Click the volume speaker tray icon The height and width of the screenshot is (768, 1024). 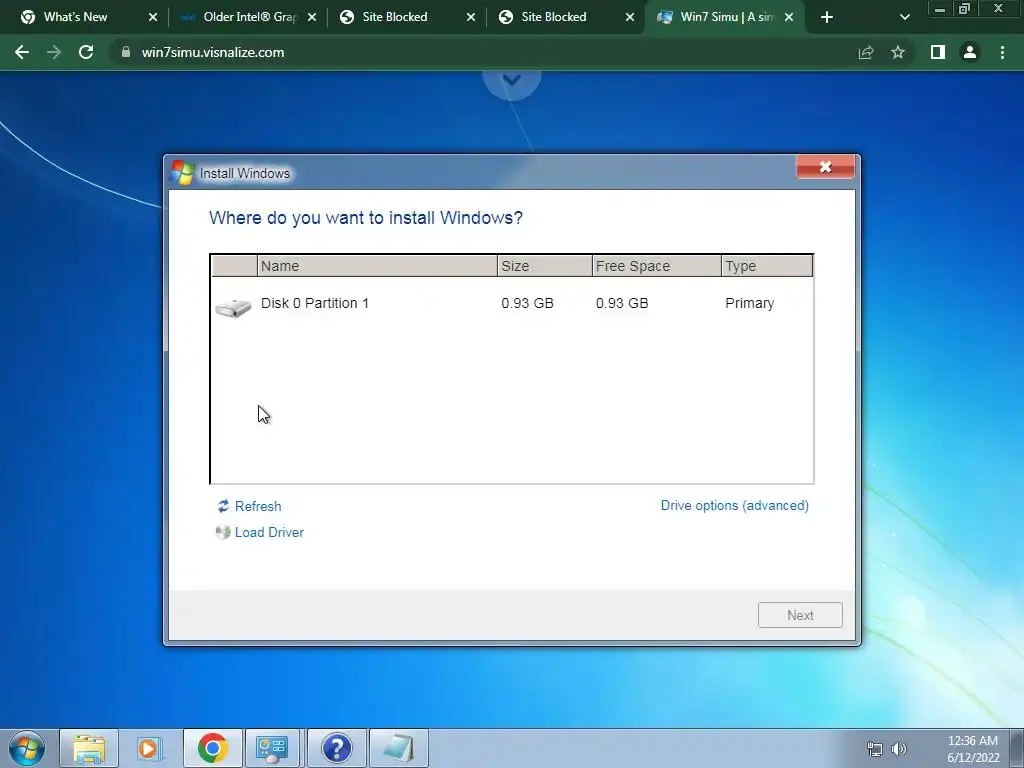pos(899,749)
